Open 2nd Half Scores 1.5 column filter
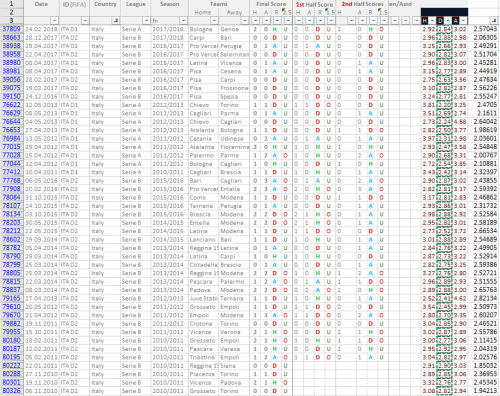The height and width of the screenshot is (396, 500). pos(384,21)
